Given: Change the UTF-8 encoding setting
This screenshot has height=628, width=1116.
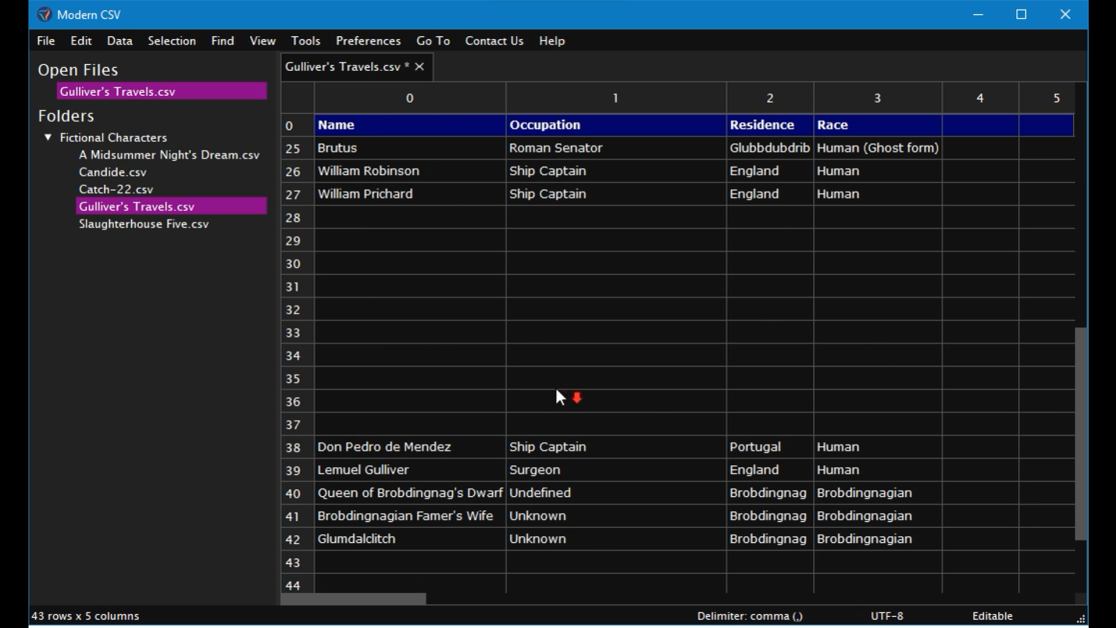Looking at the screenshot, I should click(886, 616).
